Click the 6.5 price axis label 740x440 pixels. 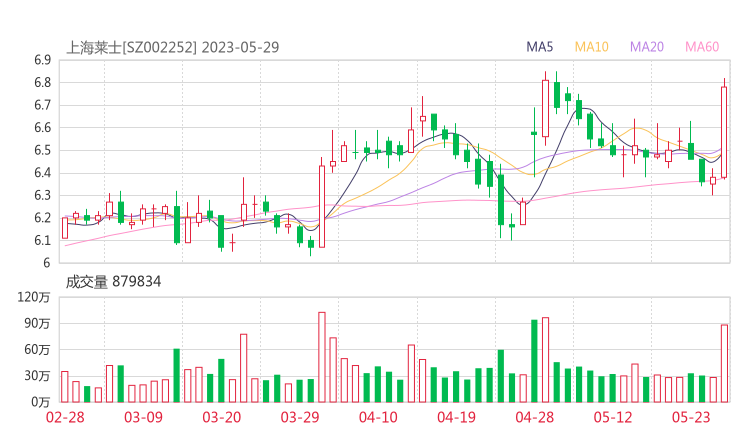[x=42, y=150]
